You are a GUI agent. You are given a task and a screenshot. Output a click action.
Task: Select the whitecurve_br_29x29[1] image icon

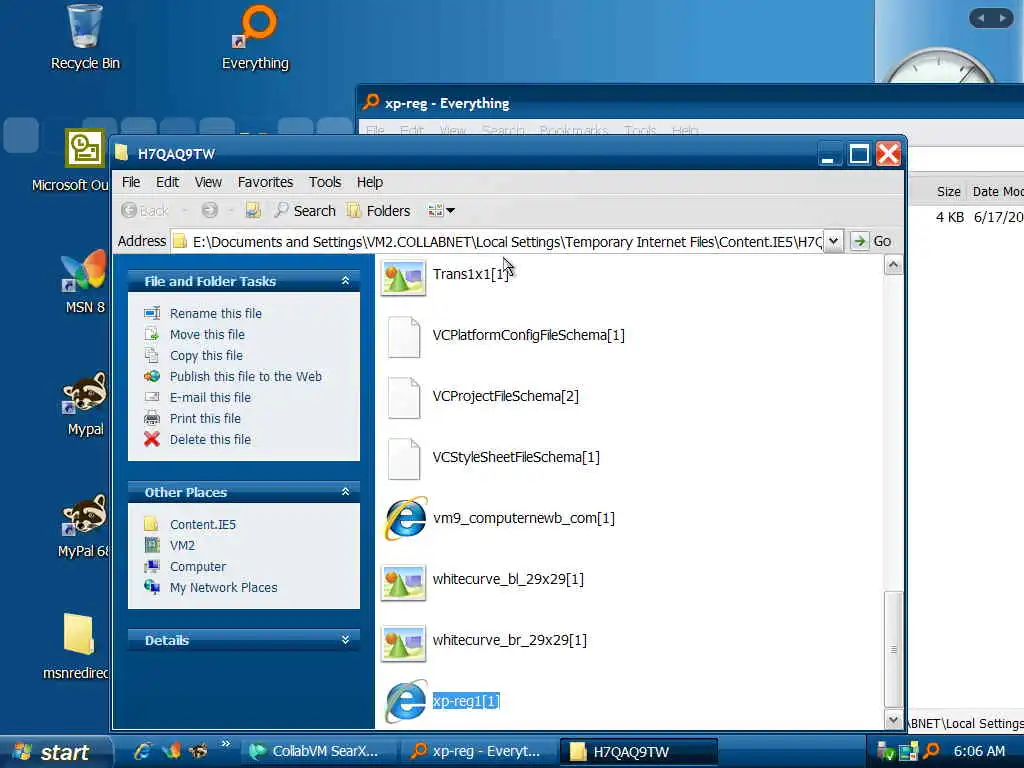coord(403,643)
